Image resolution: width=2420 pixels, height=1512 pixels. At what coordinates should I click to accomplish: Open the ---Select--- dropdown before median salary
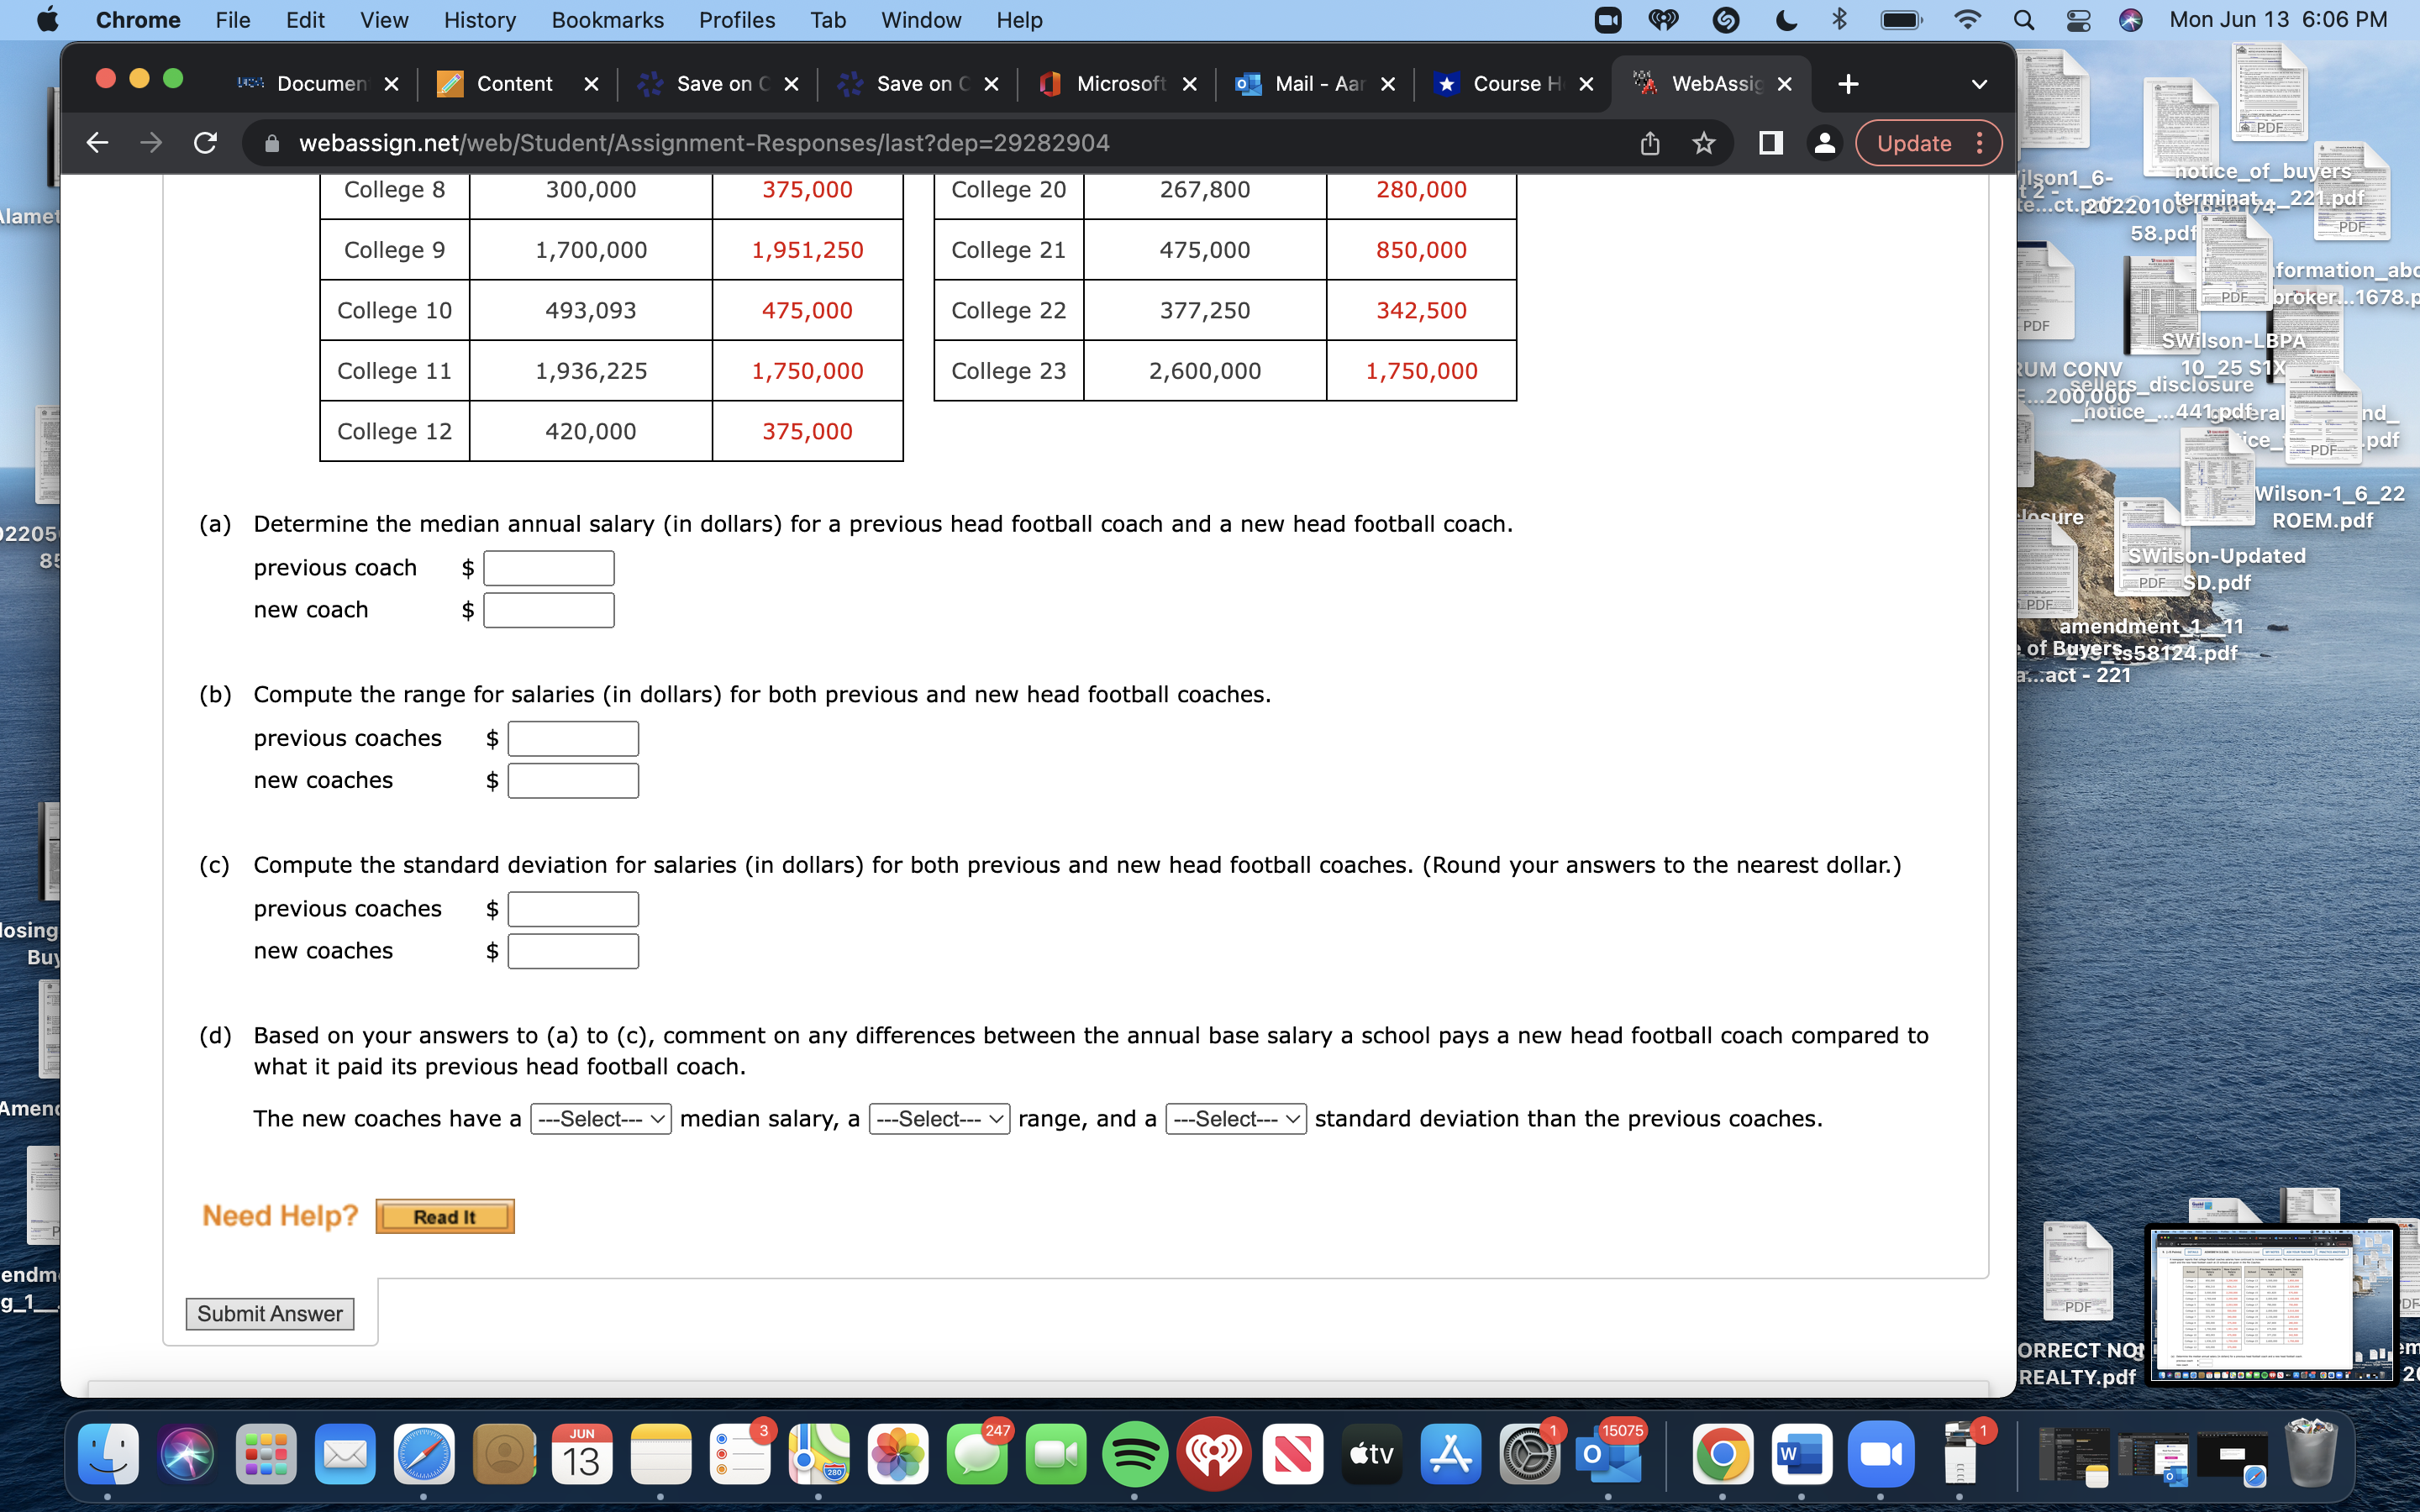(600, 1118)
